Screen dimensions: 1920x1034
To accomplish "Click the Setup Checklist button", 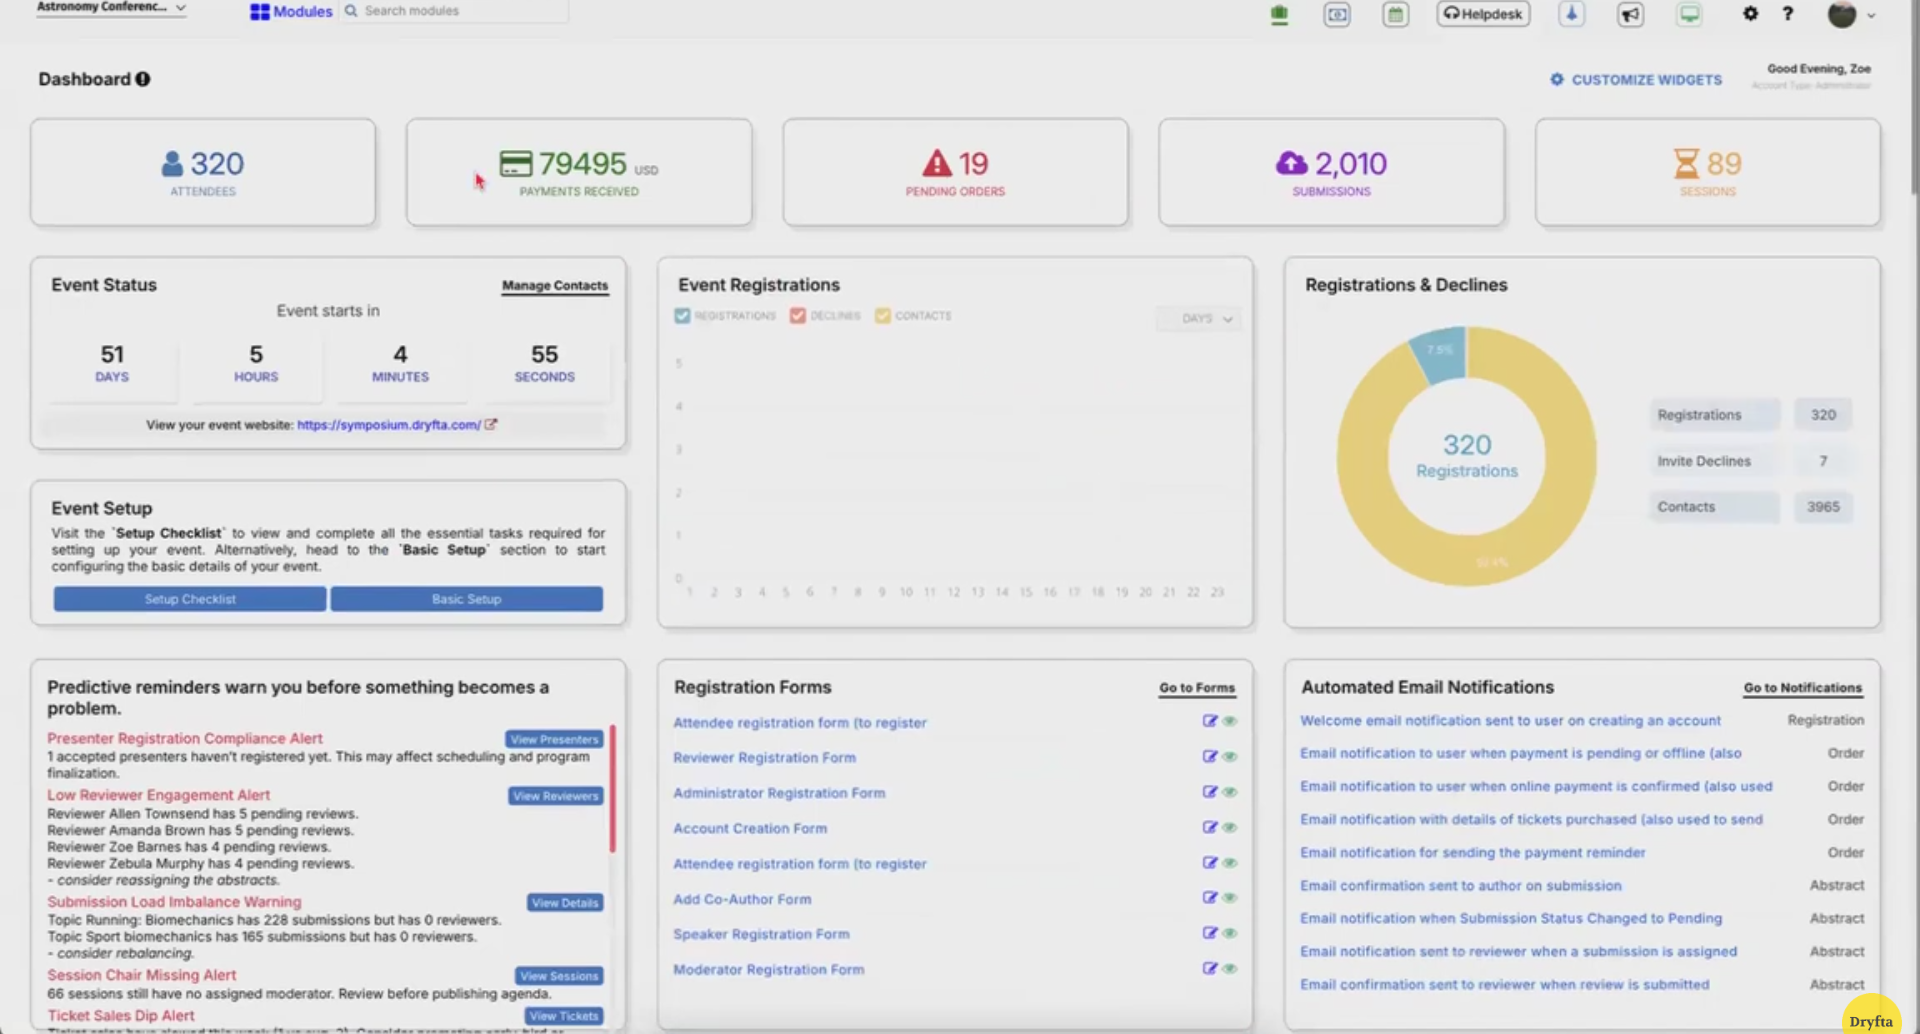I will pyautogui.click(x=190, y=599).
